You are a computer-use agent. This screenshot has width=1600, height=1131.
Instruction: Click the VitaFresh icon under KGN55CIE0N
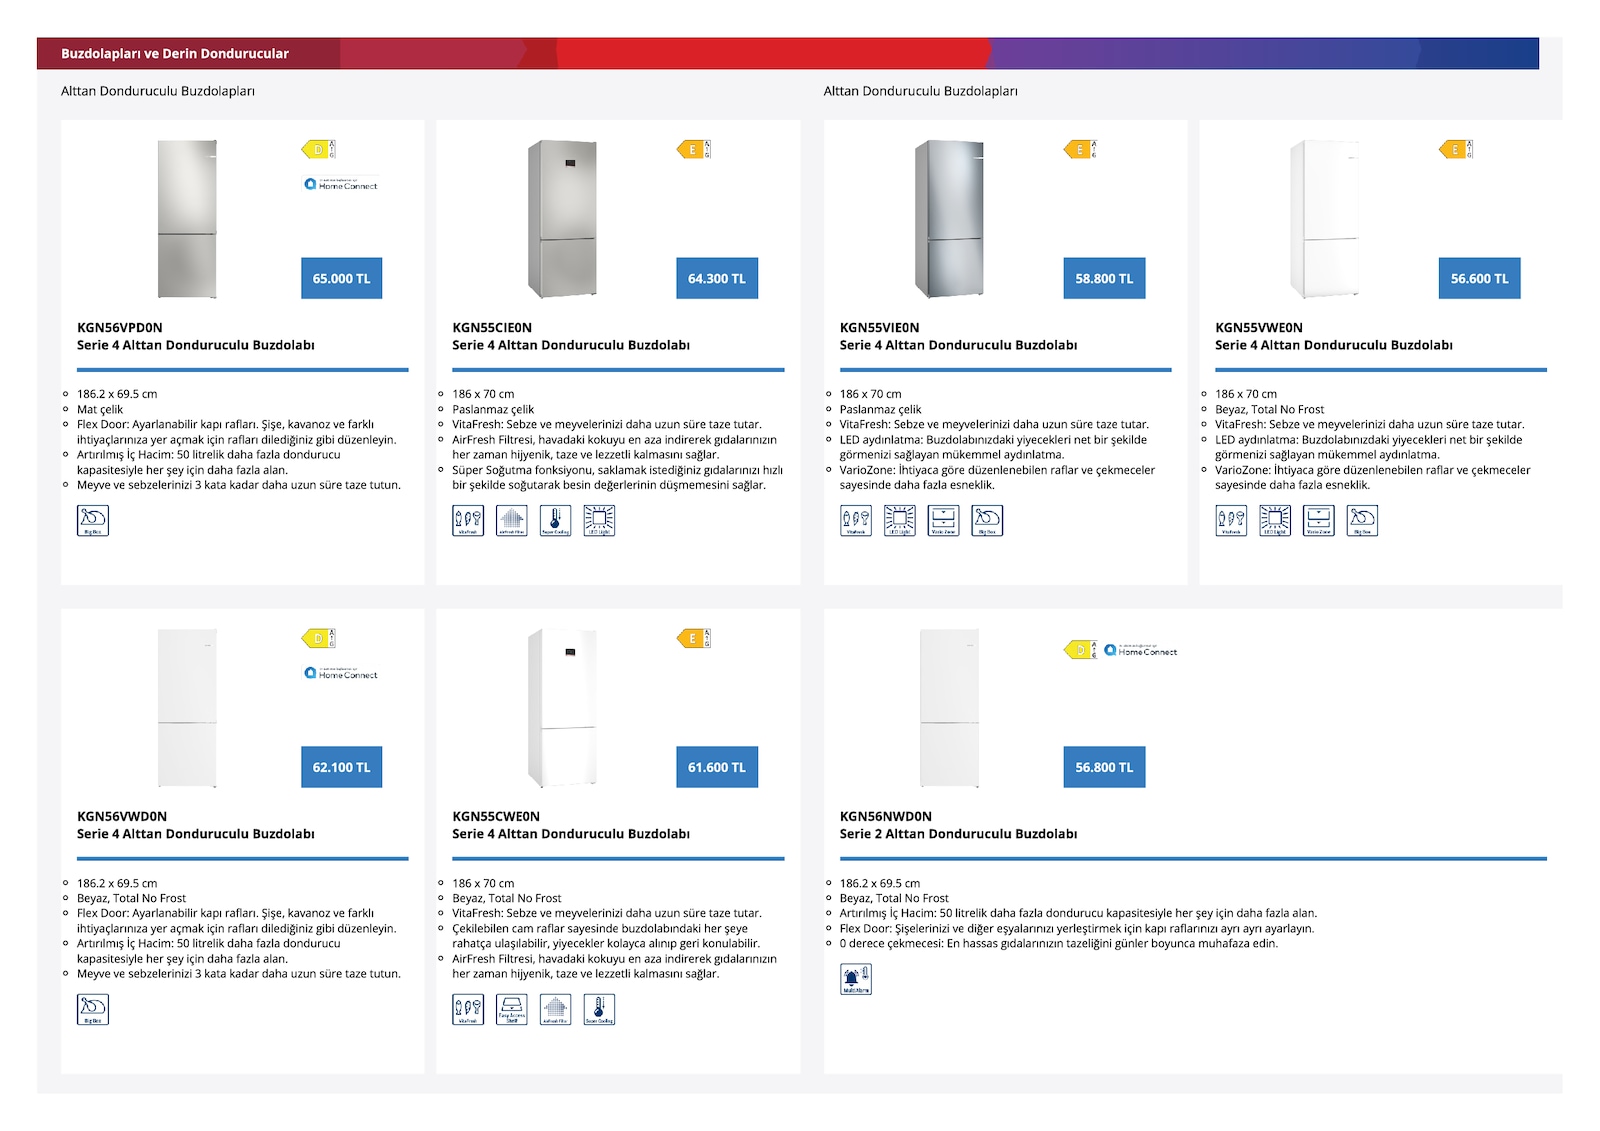click(468, 521)
